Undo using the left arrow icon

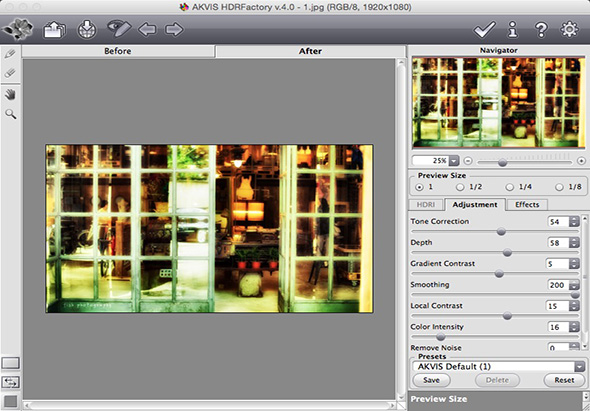point(147,29)
